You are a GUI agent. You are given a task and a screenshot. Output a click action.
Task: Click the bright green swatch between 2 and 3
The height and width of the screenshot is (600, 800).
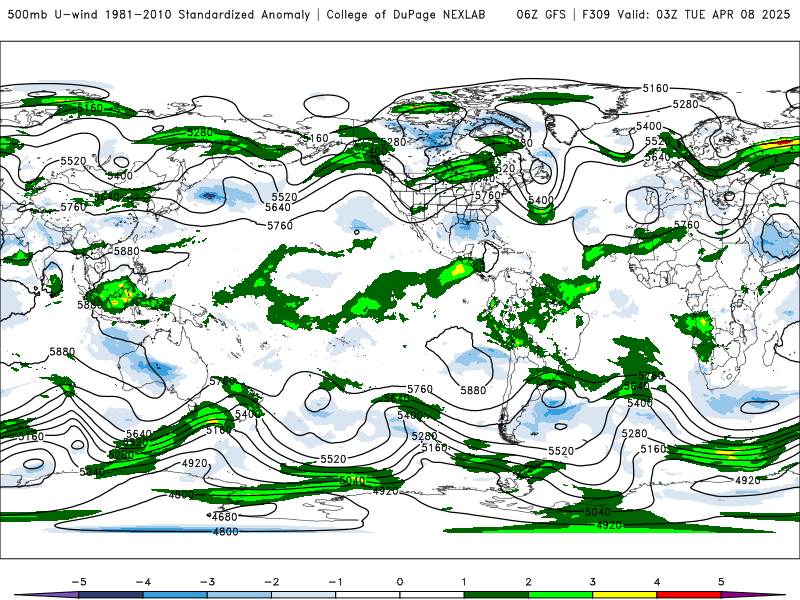click(x=561, y=595)
